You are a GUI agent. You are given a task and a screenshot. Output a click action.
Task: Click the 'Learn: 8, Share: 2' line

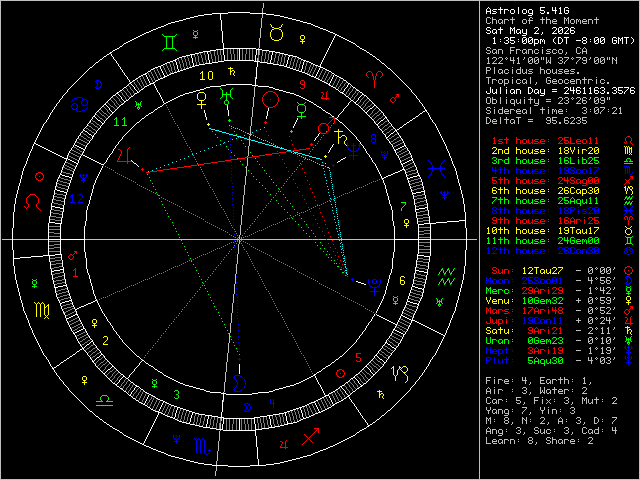[539, 440]
